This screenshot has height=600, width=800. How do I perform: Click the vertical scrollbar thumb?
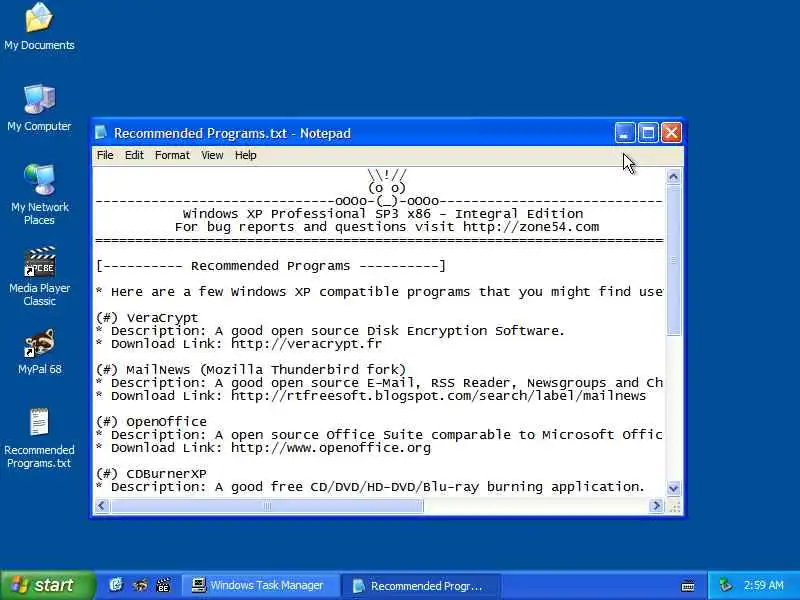(x=673, y=260)
